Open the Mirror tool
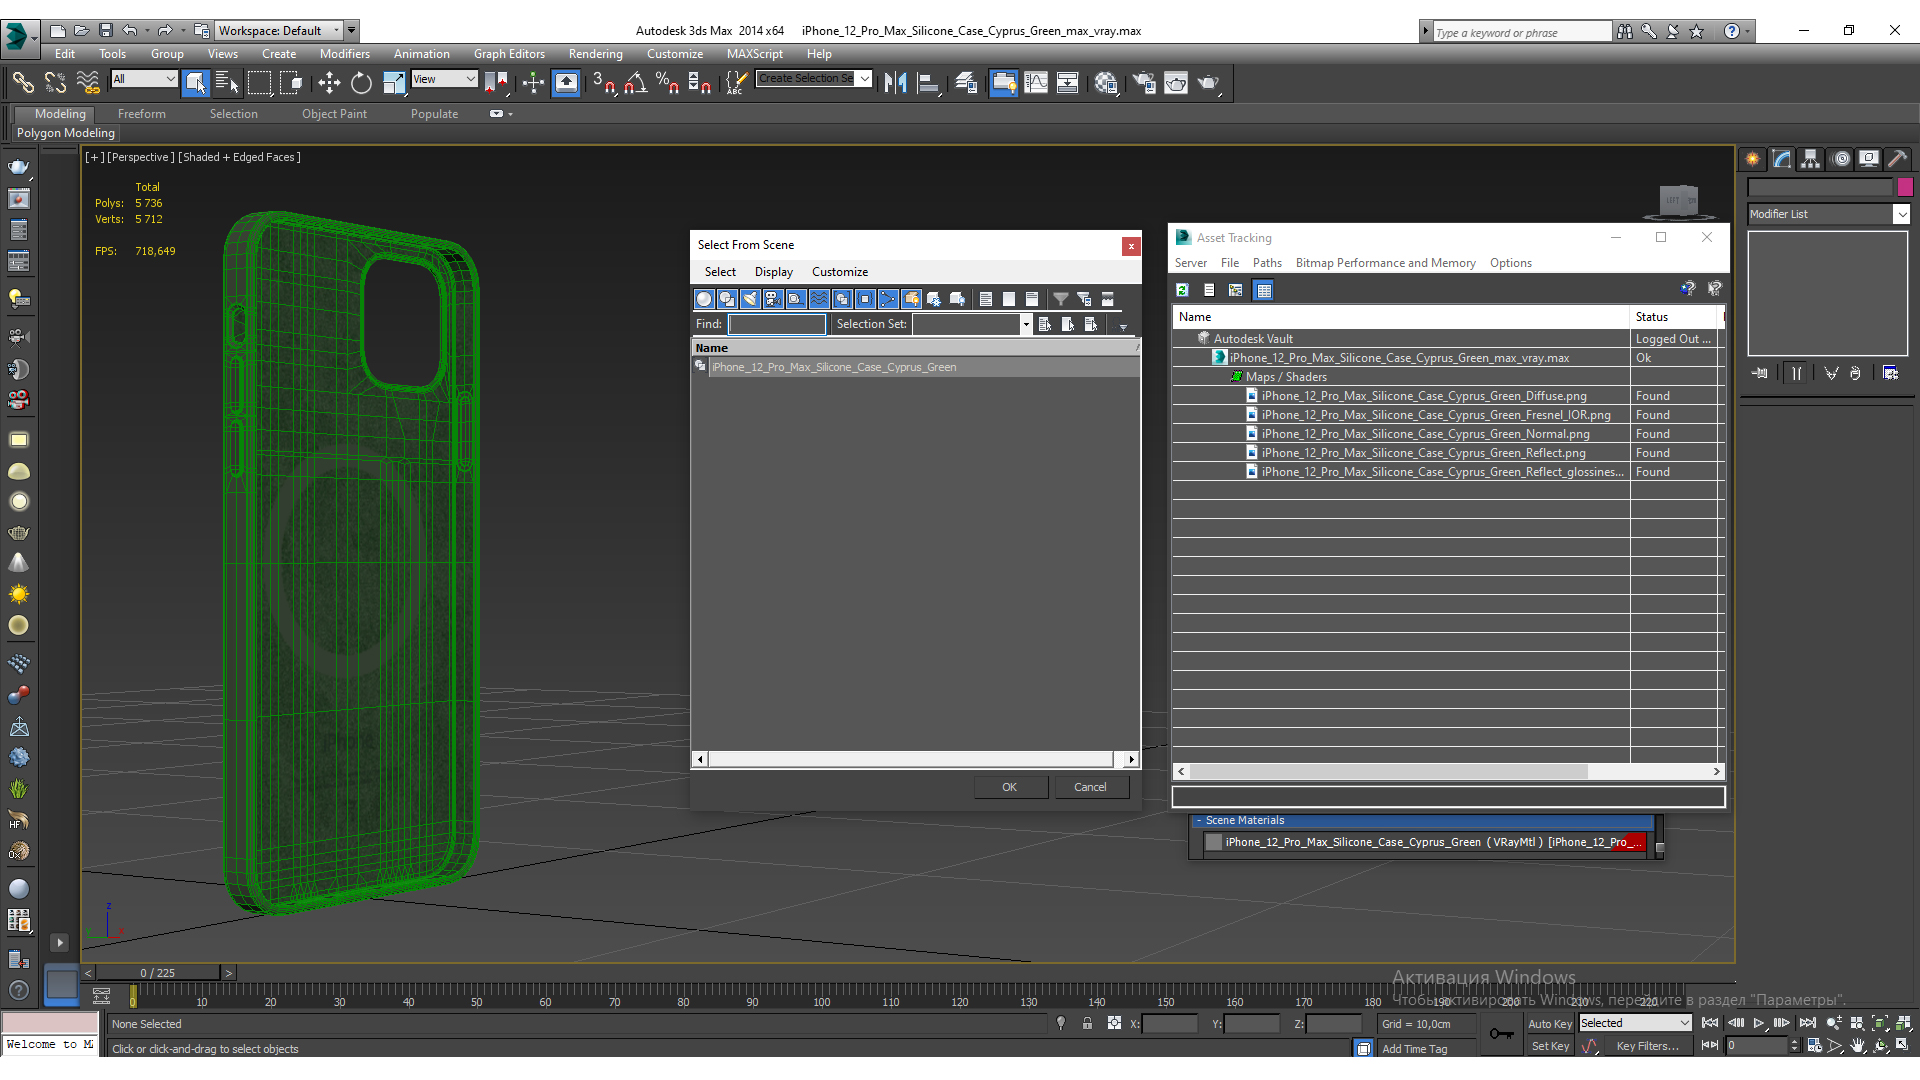This screenshot has height=1080, width=1920. [895, 83]
